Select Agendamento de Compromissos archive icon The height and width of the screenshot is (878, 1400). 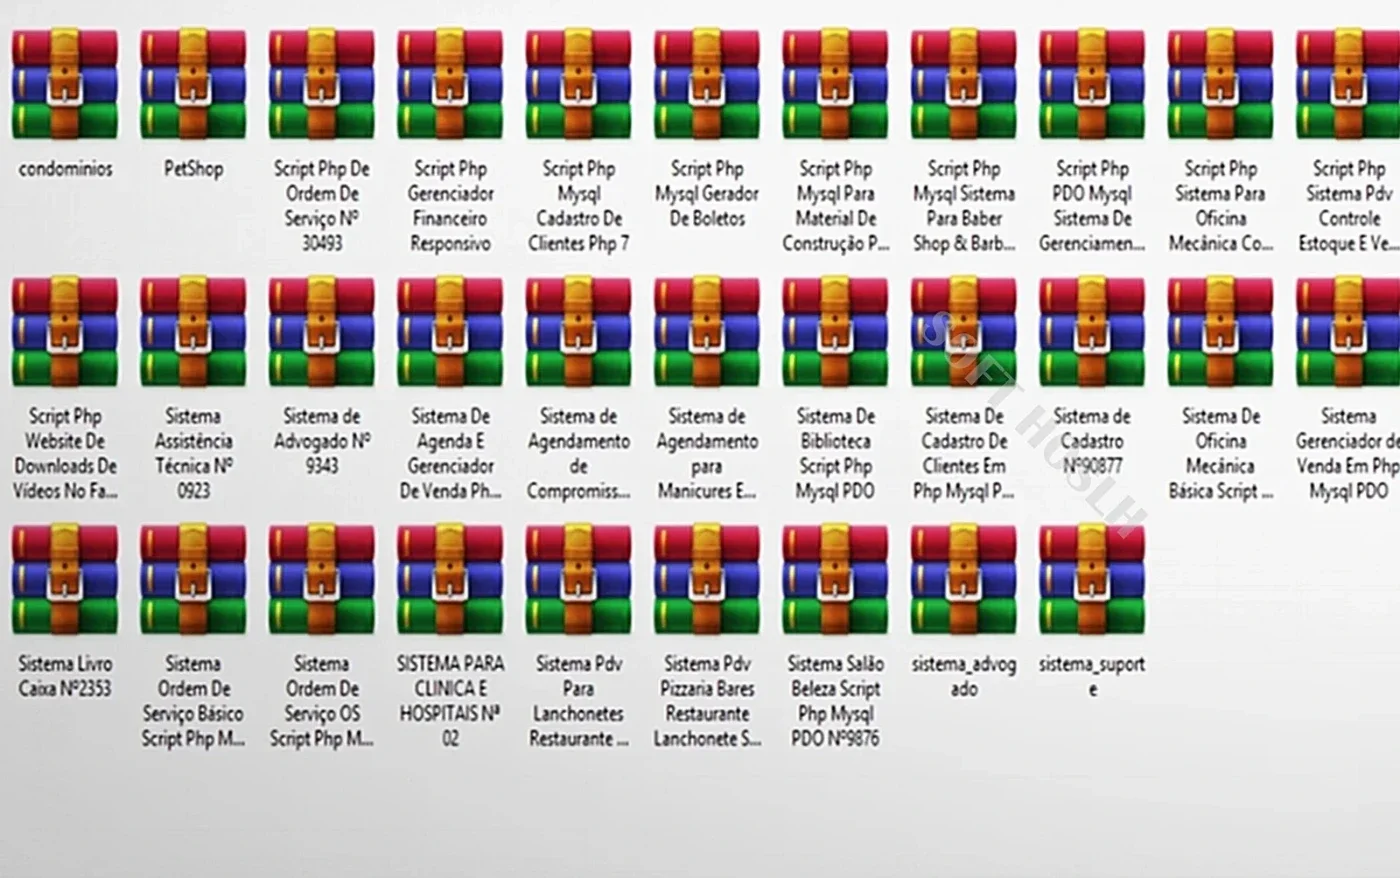point(578,332)
